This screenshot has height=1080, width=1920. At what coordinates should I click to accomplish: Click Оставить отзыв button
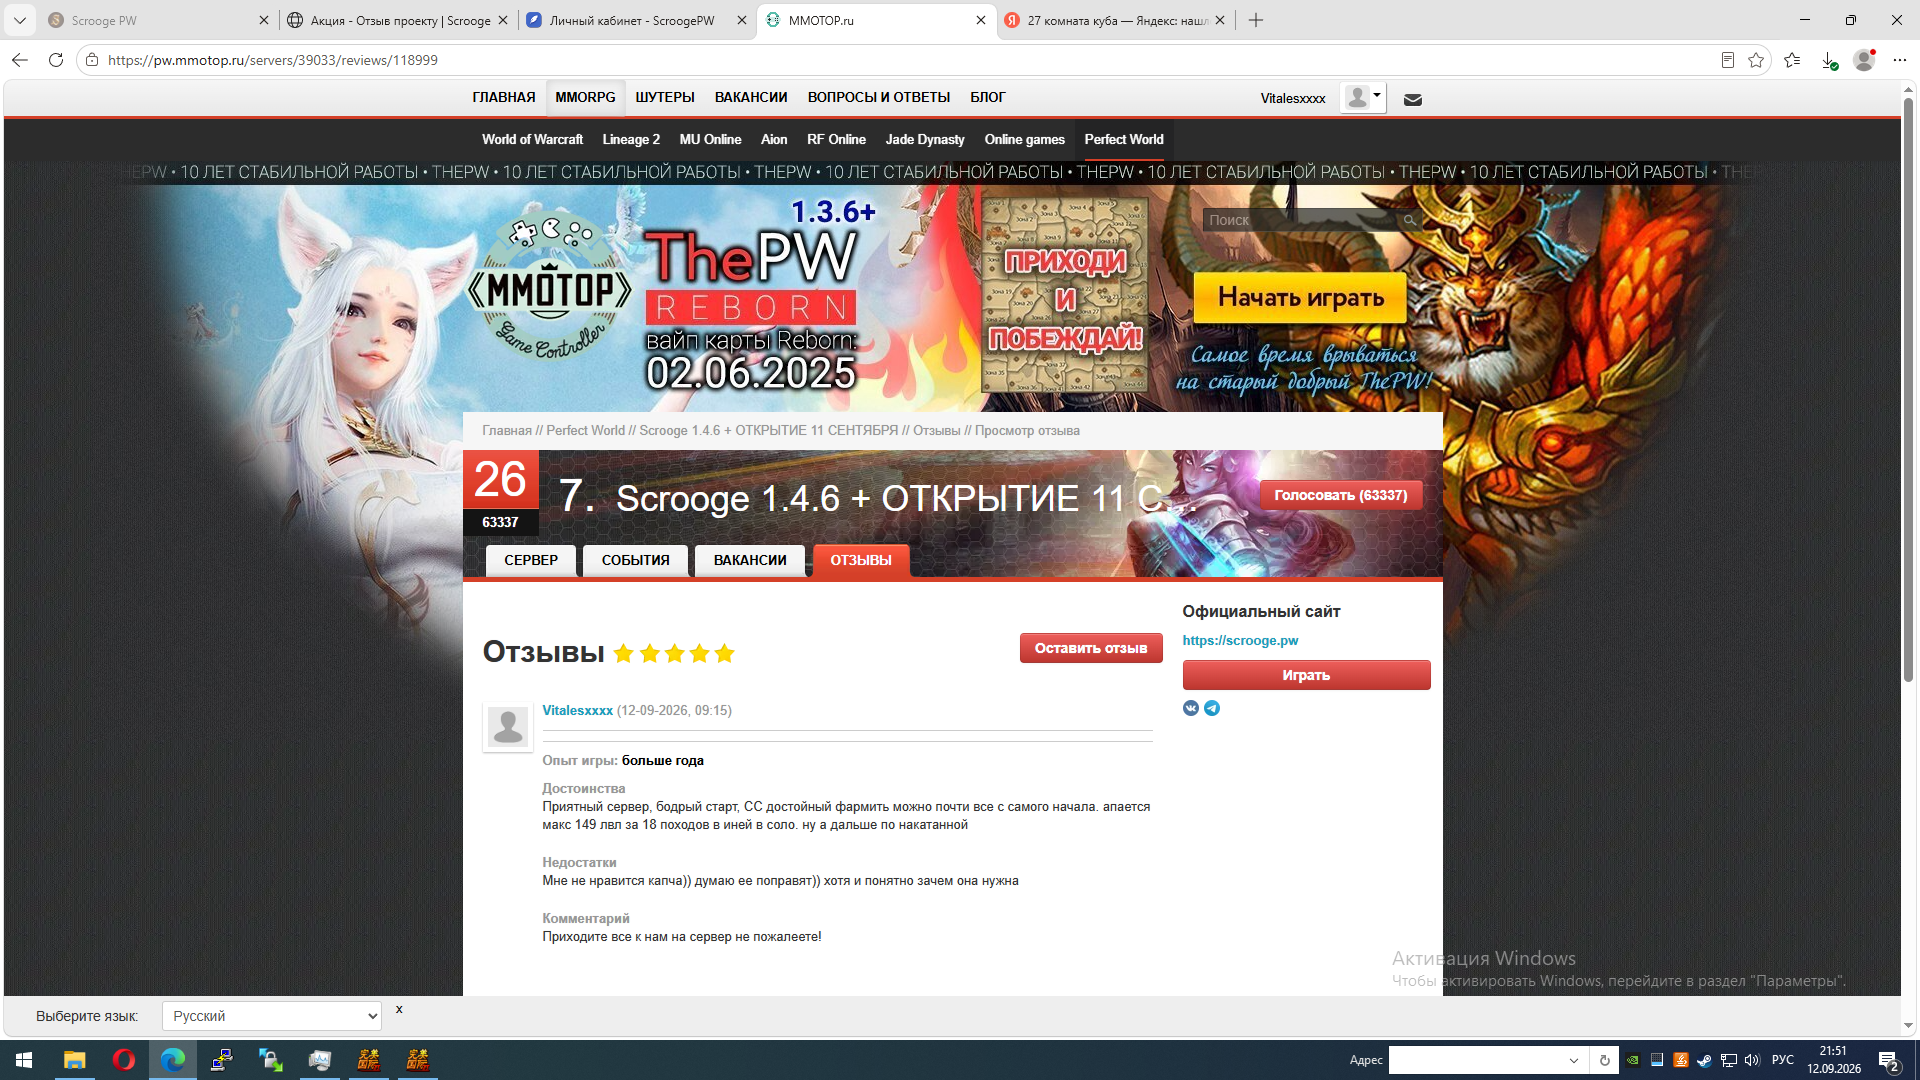click(x=1091, y=648)
